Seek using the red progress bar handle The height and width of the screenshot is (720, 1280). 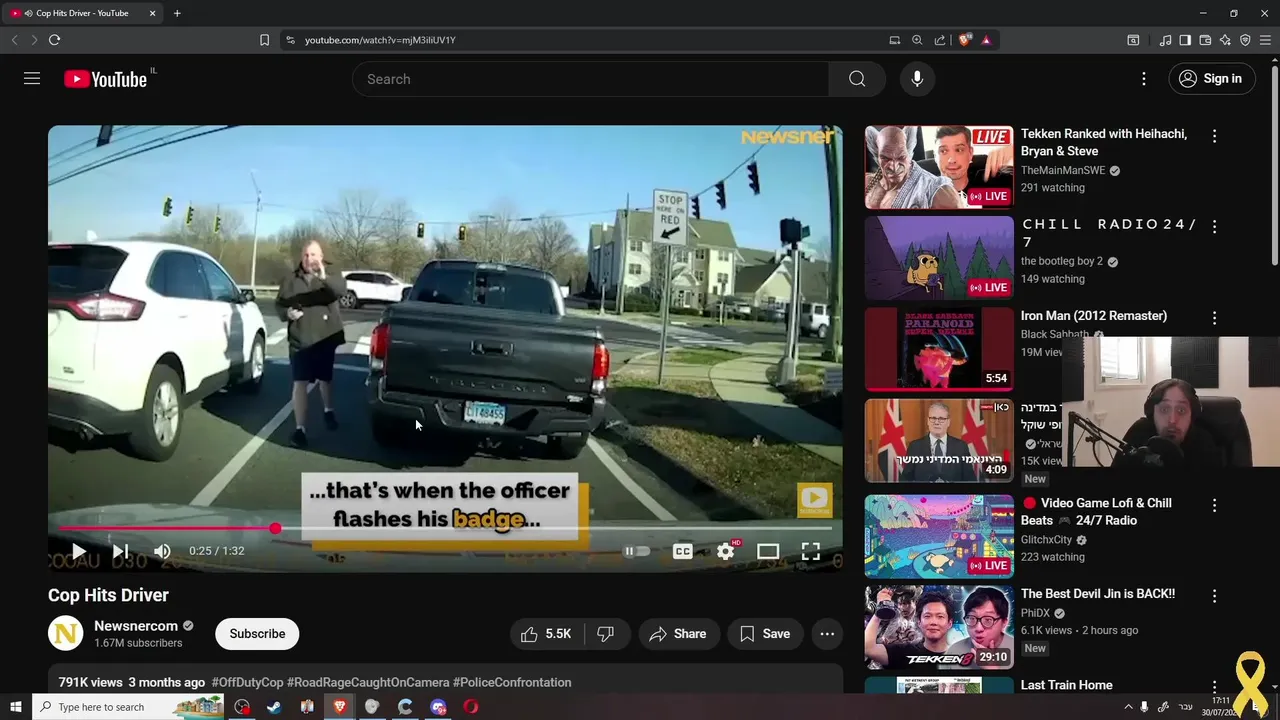pos(275,528)
